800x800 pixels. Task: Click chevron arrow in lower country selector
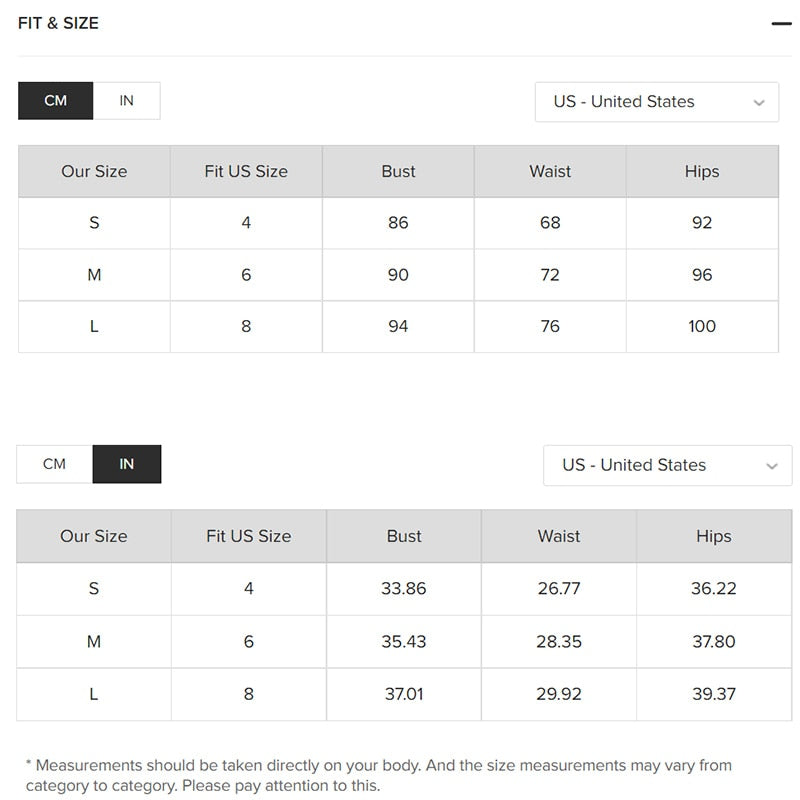pos(771,466)
